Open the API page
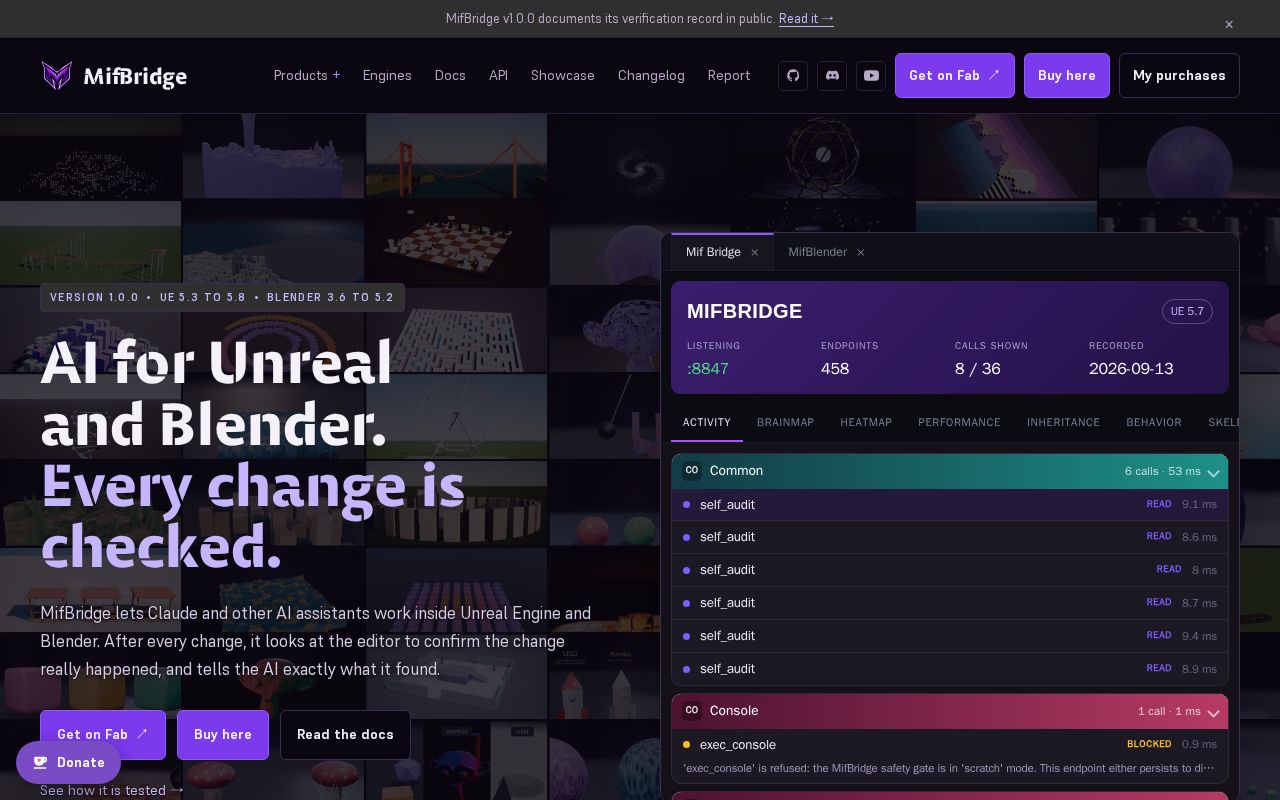The image size is (1280, 800). coord(498,76)
